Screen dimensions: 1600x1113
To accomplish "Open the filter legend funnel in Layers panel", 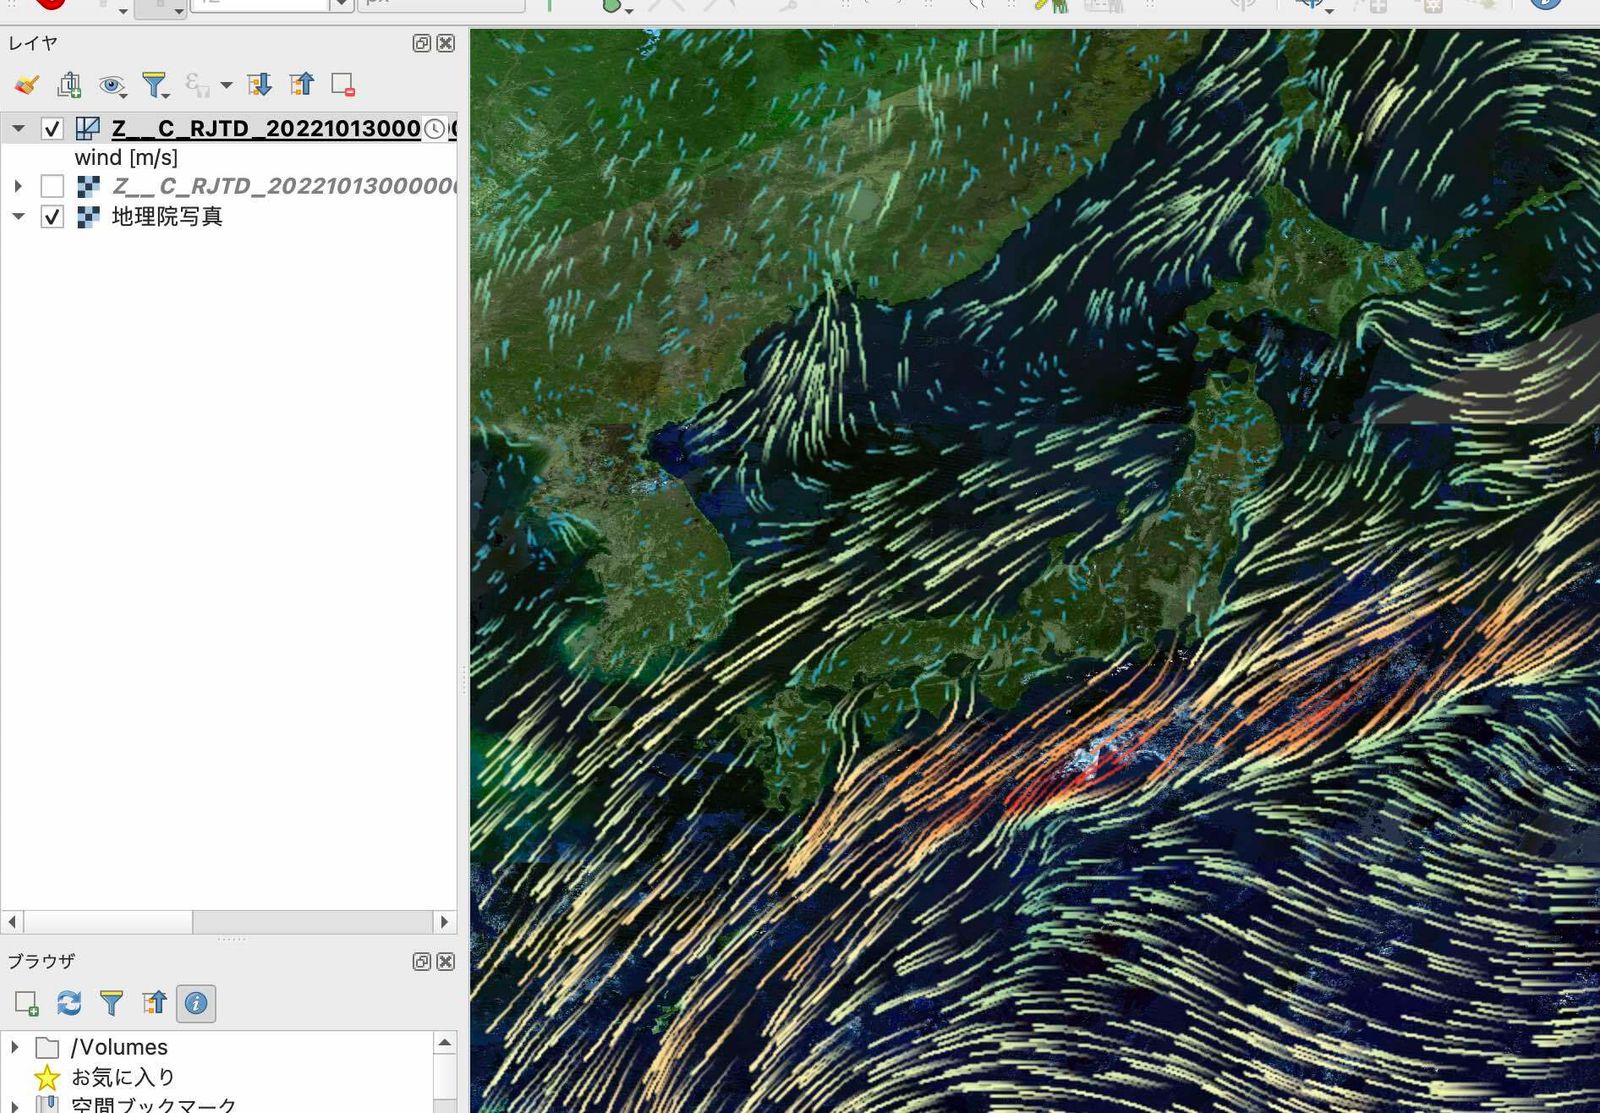I will tap(155, 85).
